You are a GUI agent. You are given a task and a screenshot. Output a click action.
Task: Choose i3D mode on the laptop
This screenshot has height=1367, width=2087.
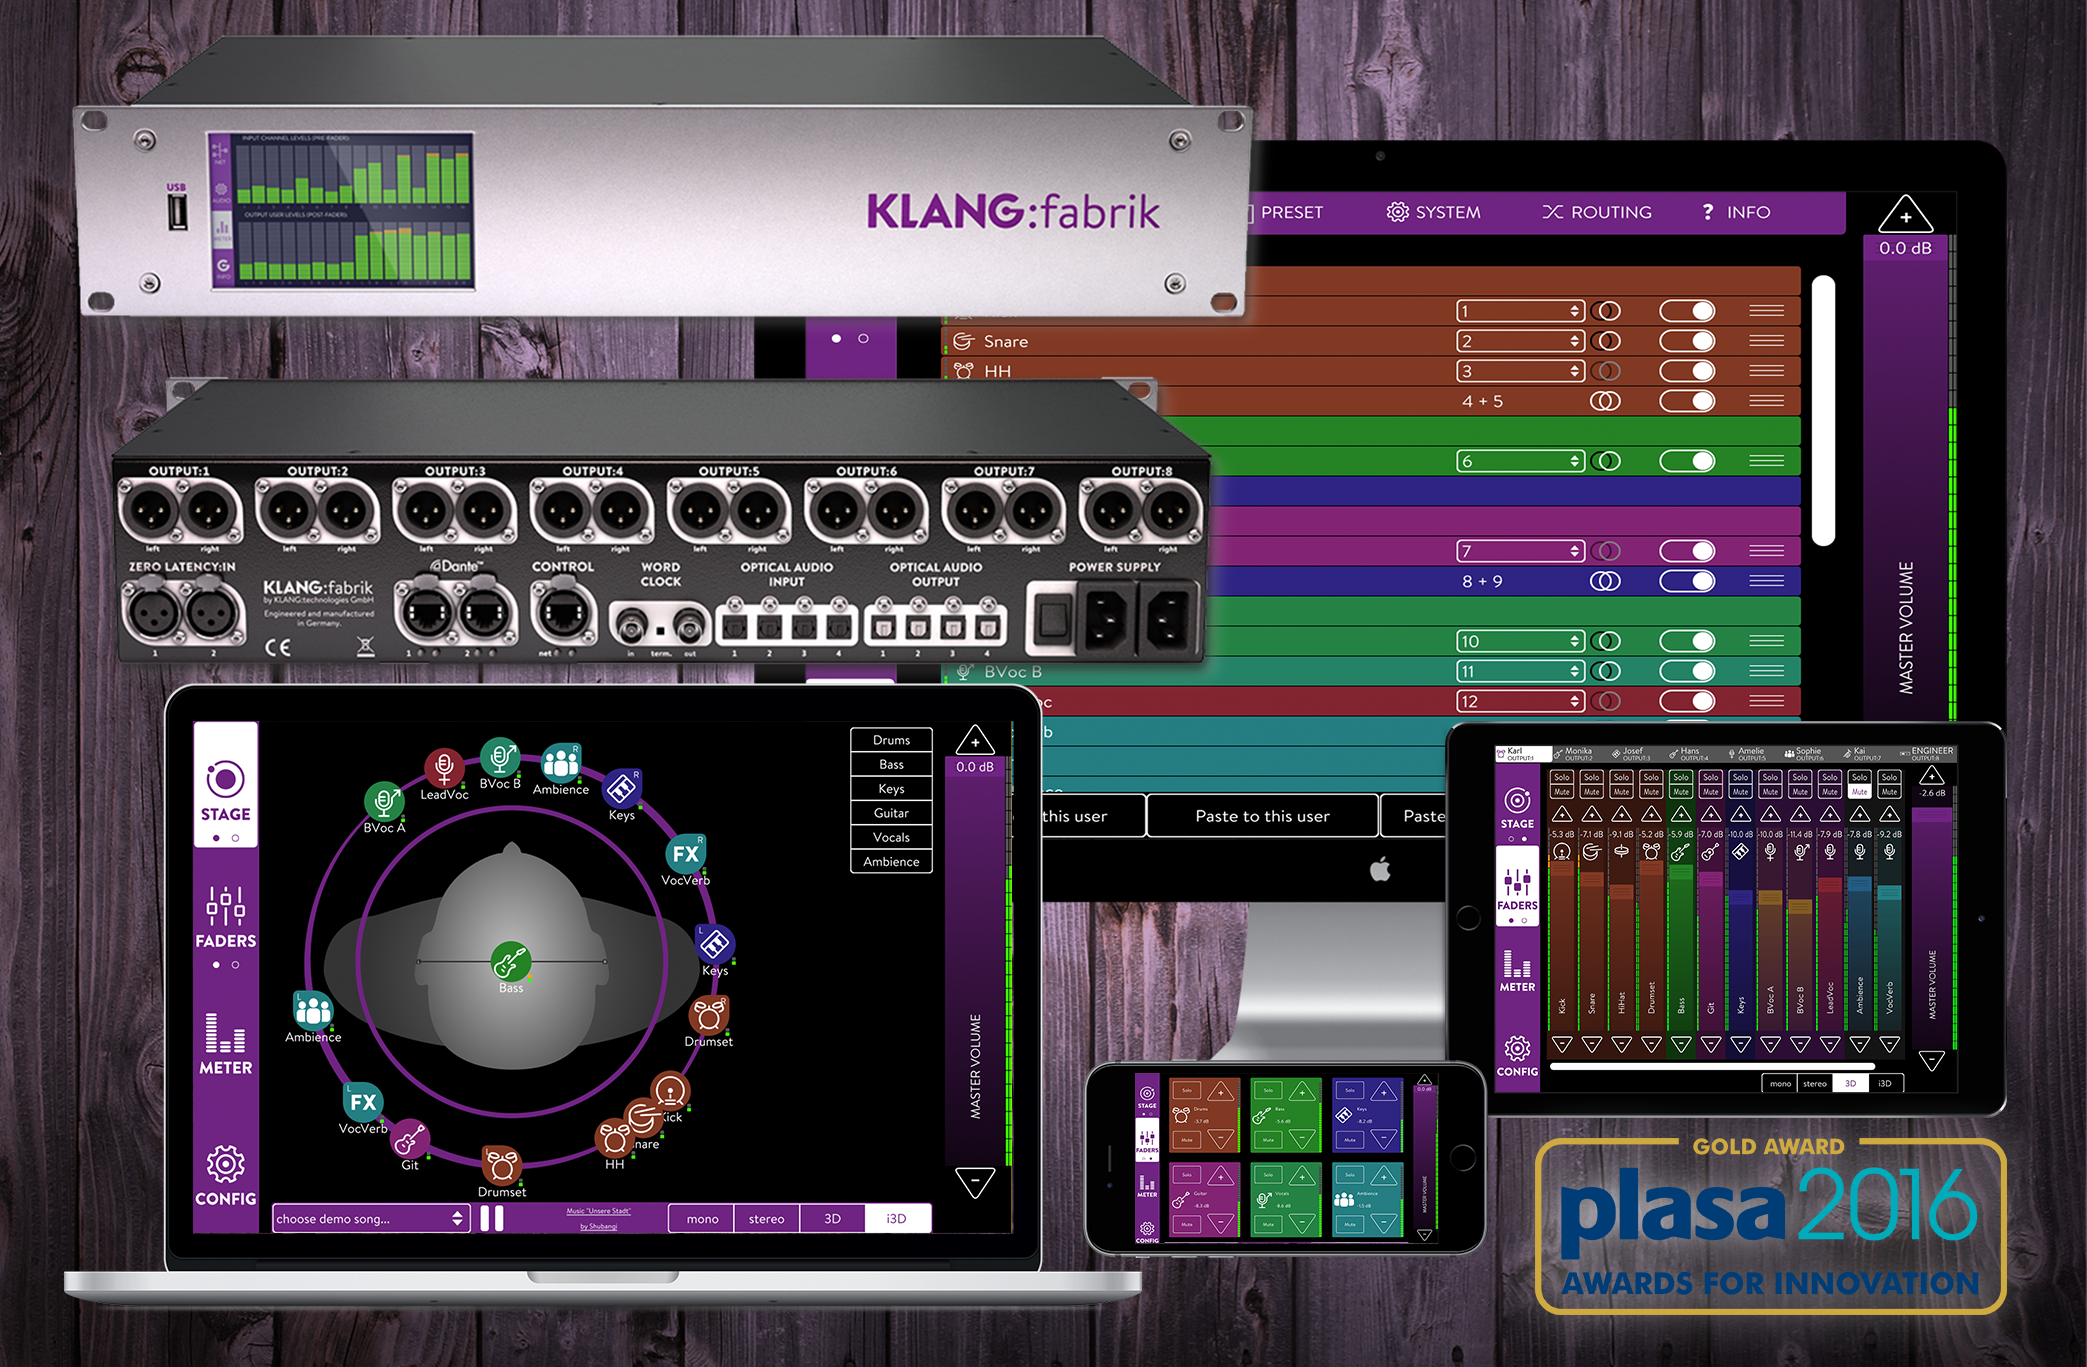click(896, 1218)
